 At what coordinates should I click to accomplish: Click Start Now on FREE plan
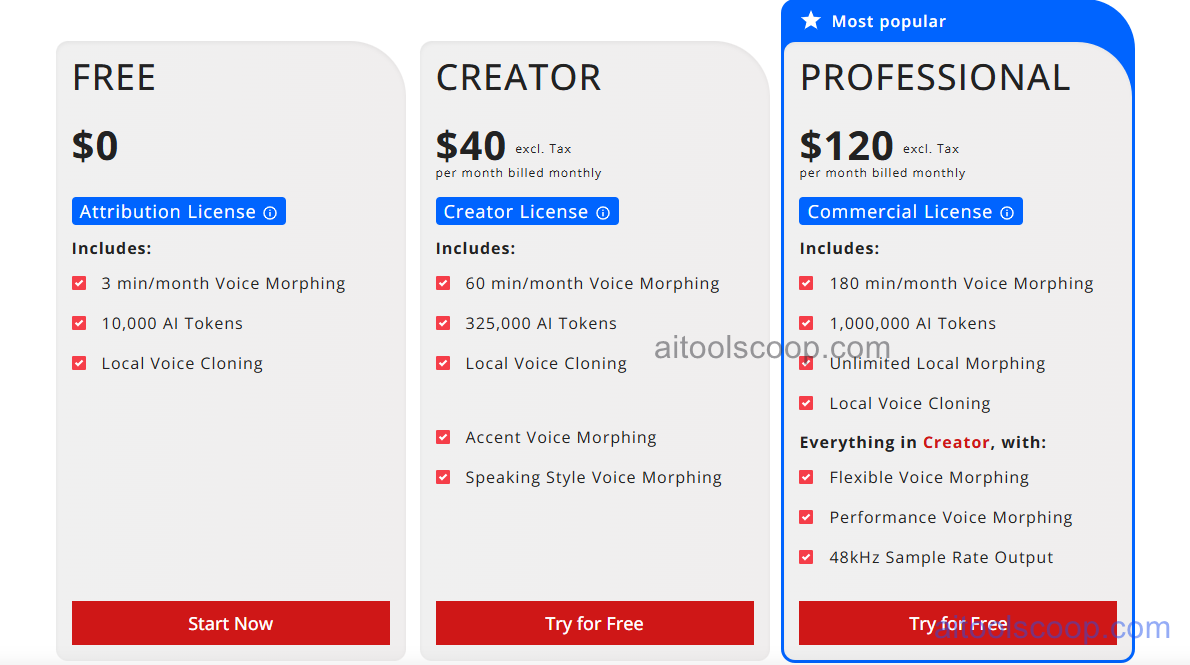pos(230,623)
